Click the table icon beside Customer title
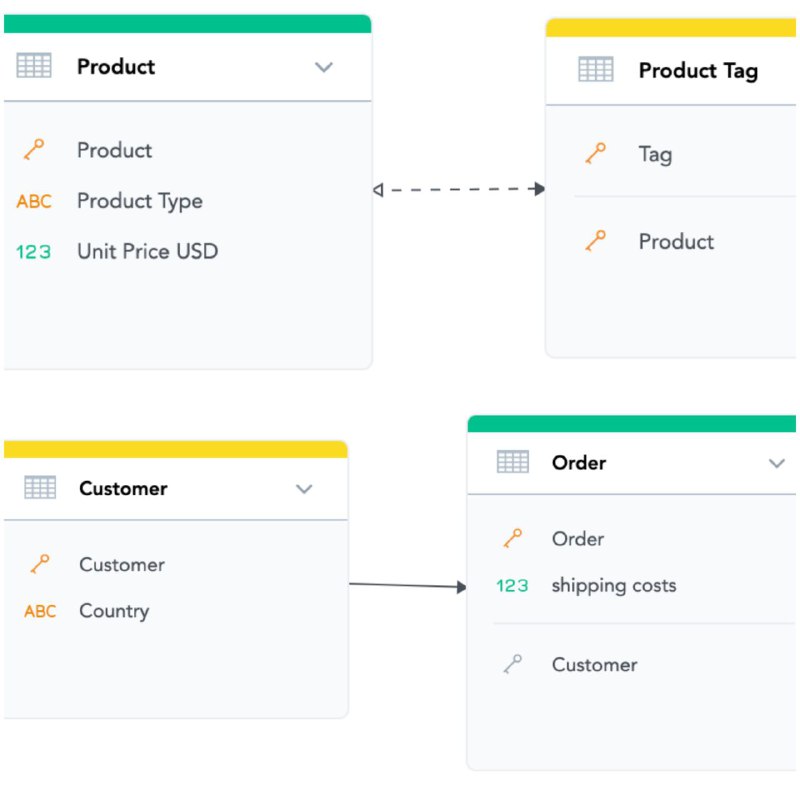800x800 pixels. pyautogui.click(x=40, y=487)
